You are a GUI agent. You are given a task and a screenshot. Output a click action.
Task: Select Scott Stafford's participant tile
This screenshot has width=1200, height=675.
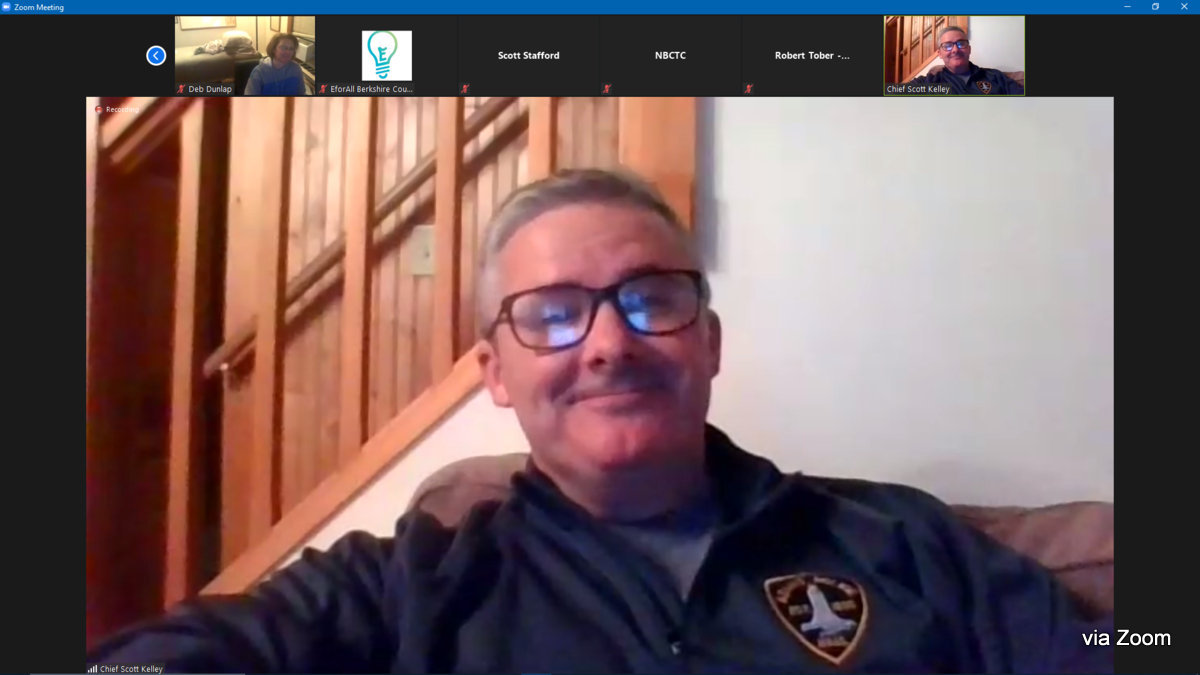(529, 55)
